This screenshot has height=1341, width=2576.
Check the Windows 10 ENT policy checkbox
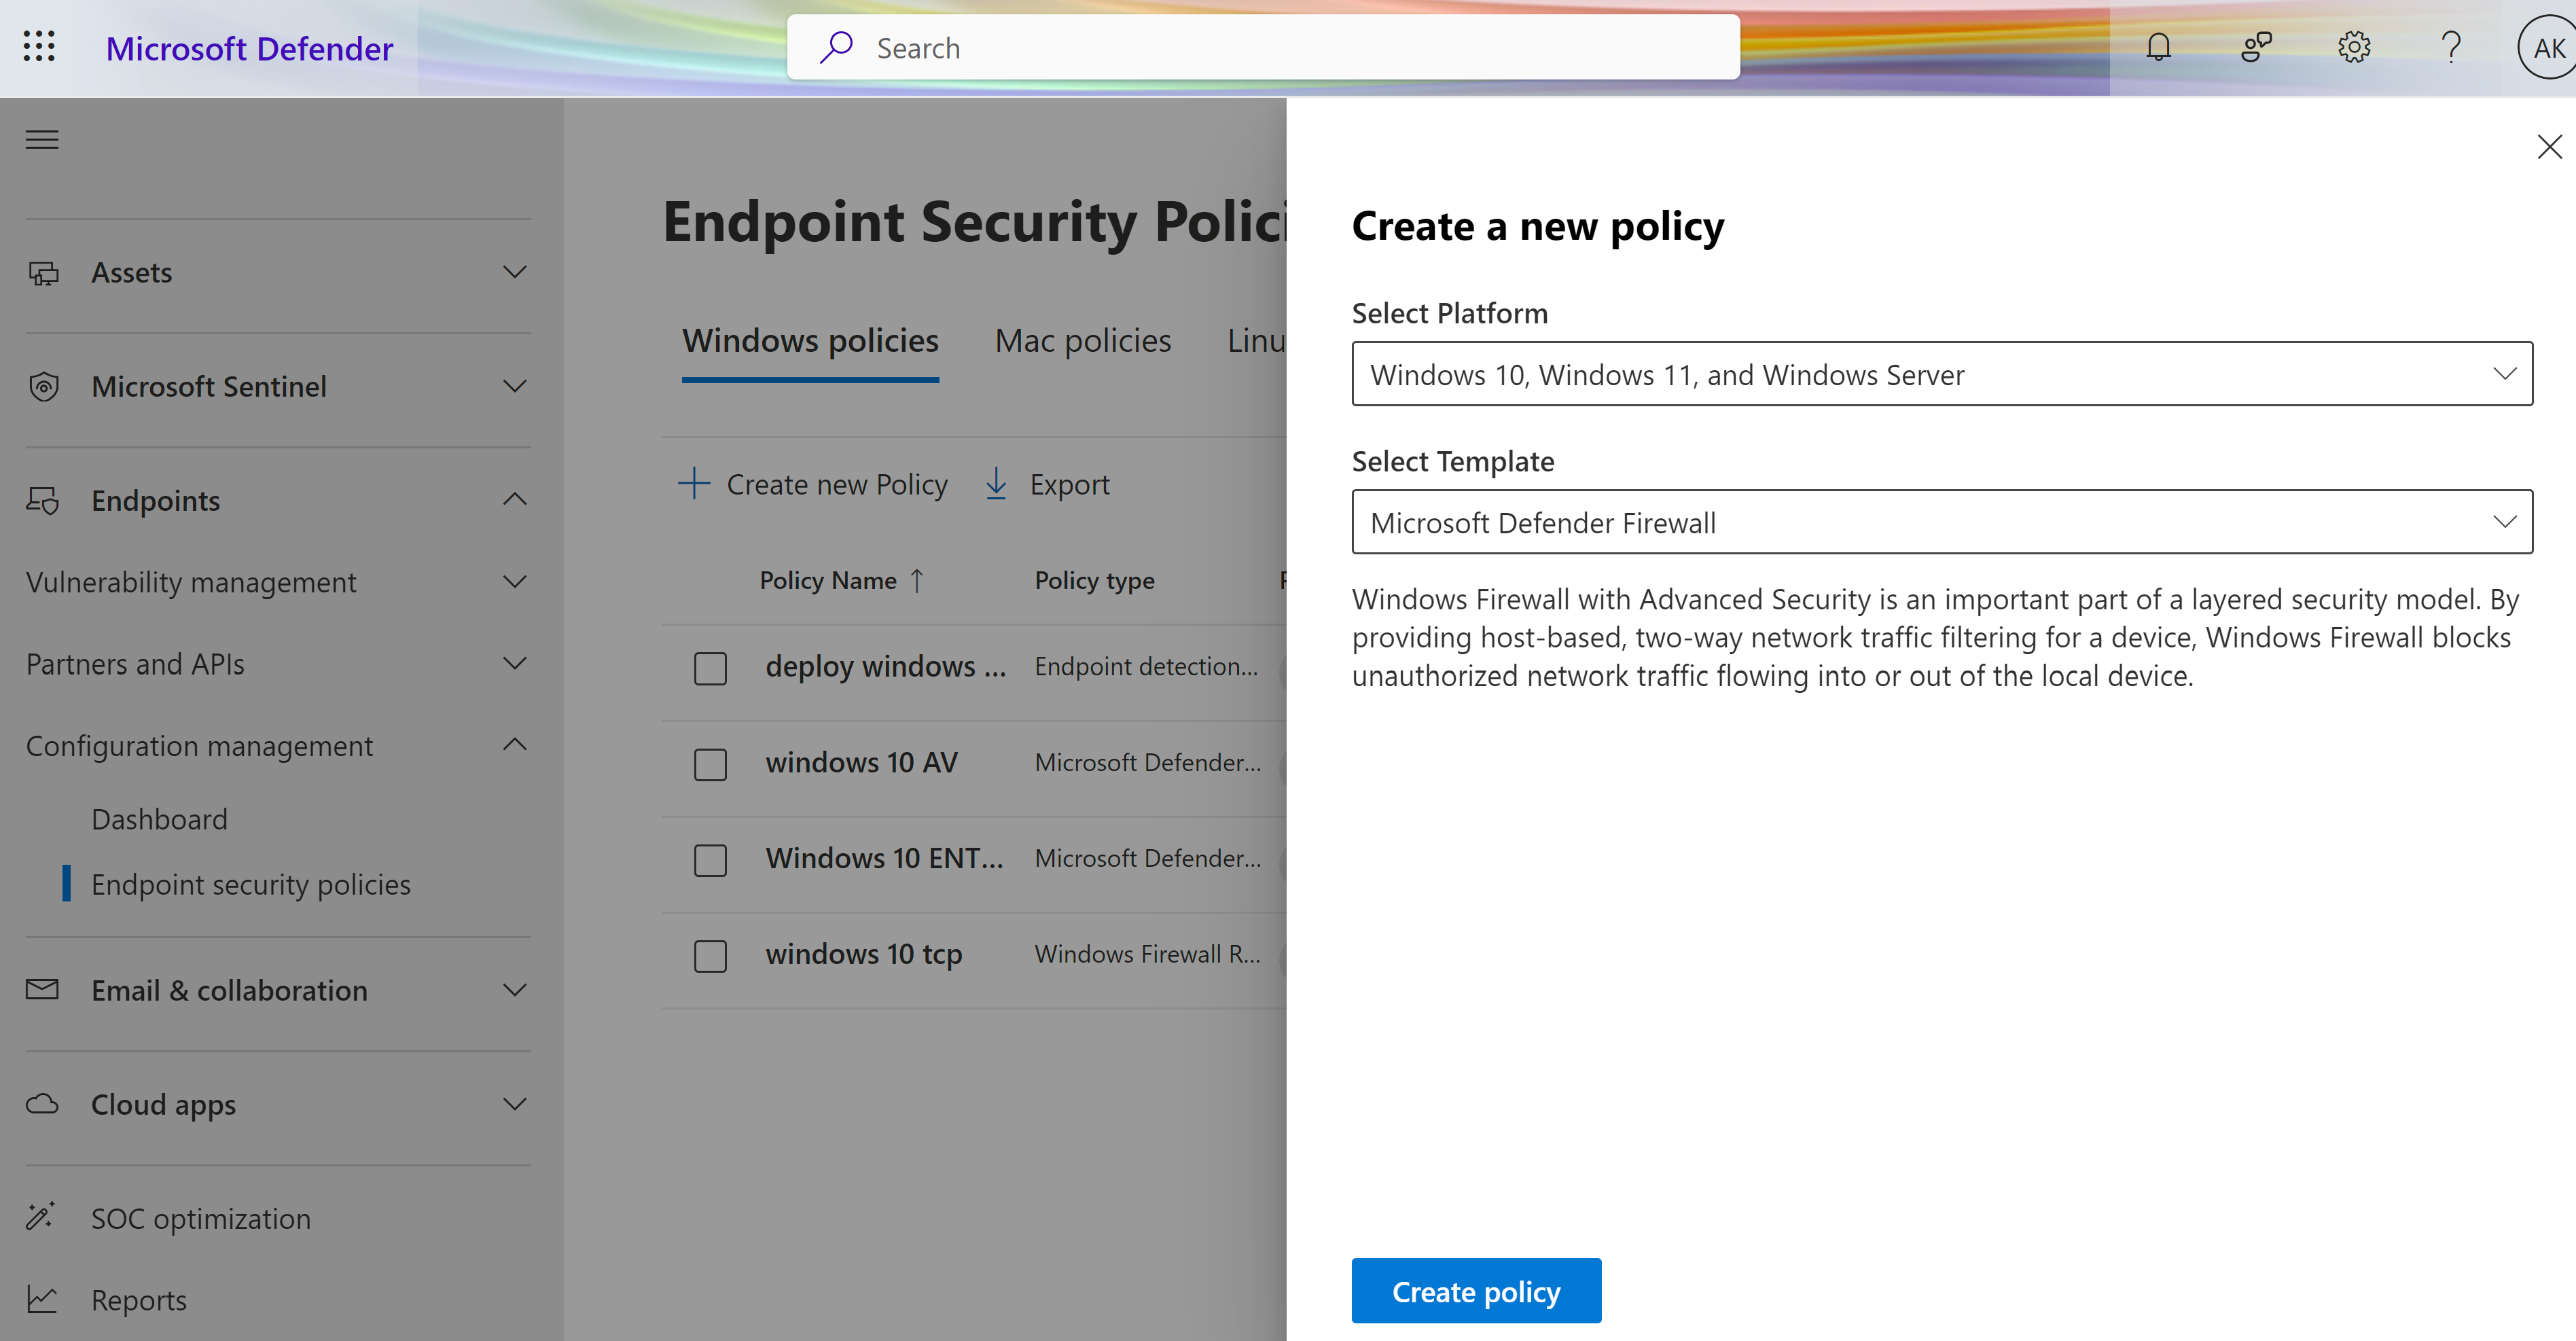[710, 860]
